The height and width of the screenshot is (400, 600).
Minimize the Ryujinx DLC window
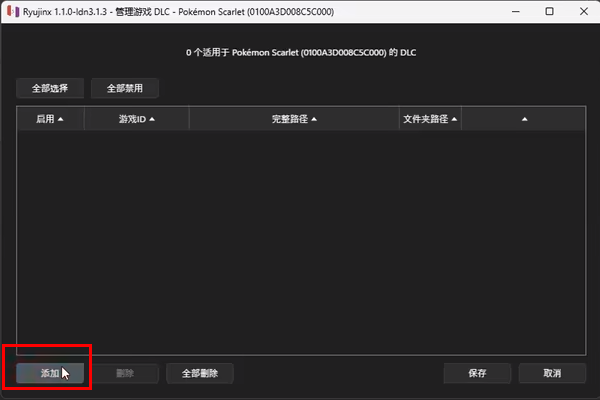tap(515, 11)
